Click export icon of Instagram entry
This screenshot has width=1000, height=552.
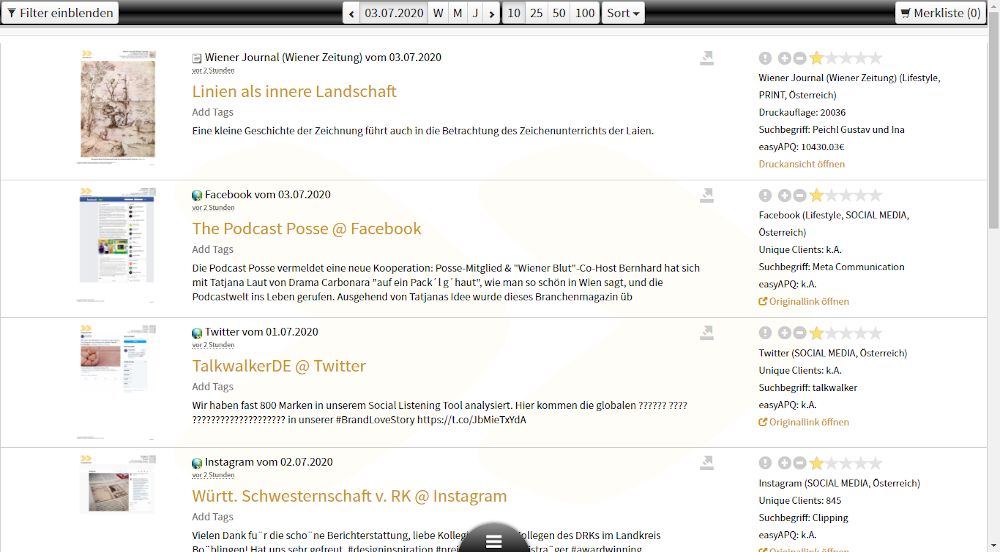pos(707,463)
